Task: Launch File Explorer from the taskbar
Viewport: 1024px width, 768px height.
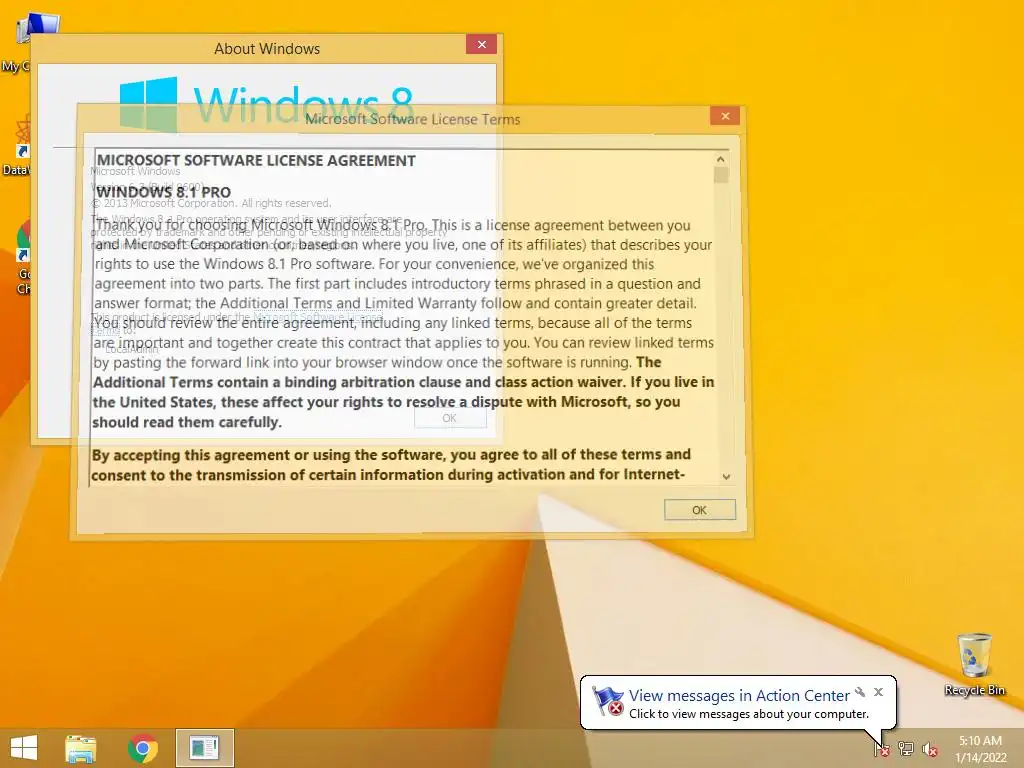Action: [80, 748]
